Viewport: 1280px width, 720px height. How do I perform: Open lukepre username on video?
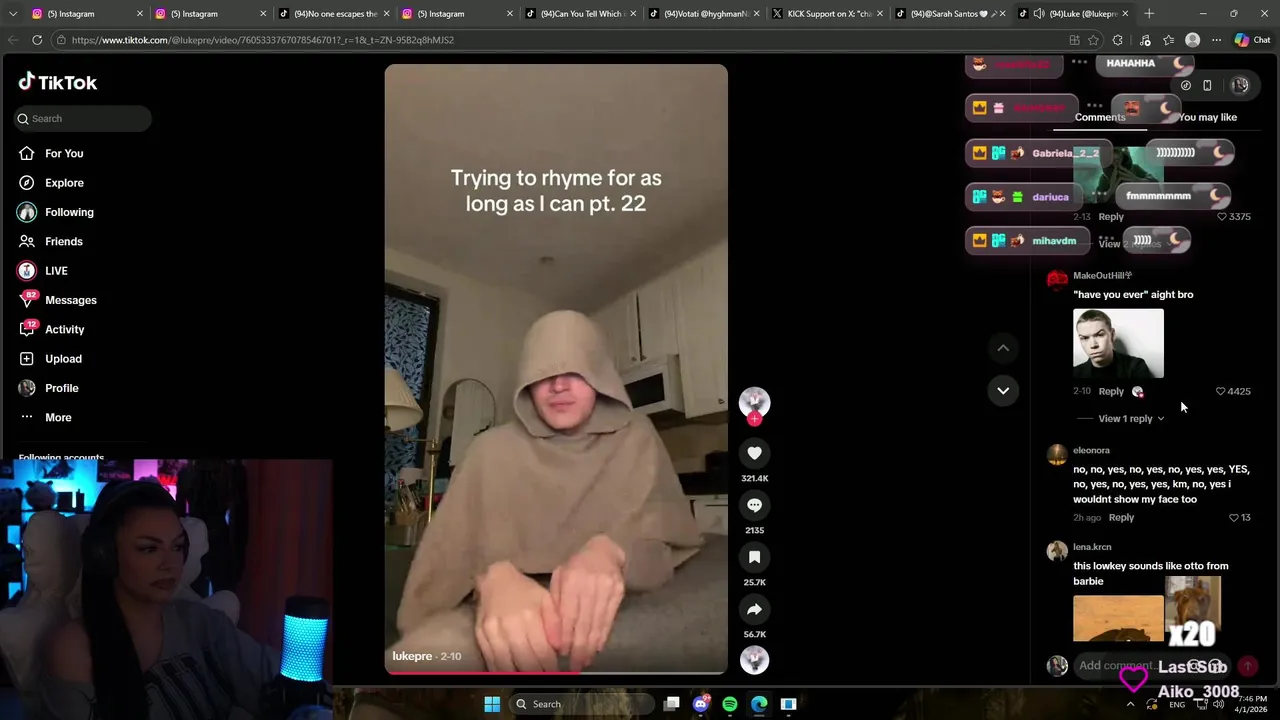[x=412, y=656]
